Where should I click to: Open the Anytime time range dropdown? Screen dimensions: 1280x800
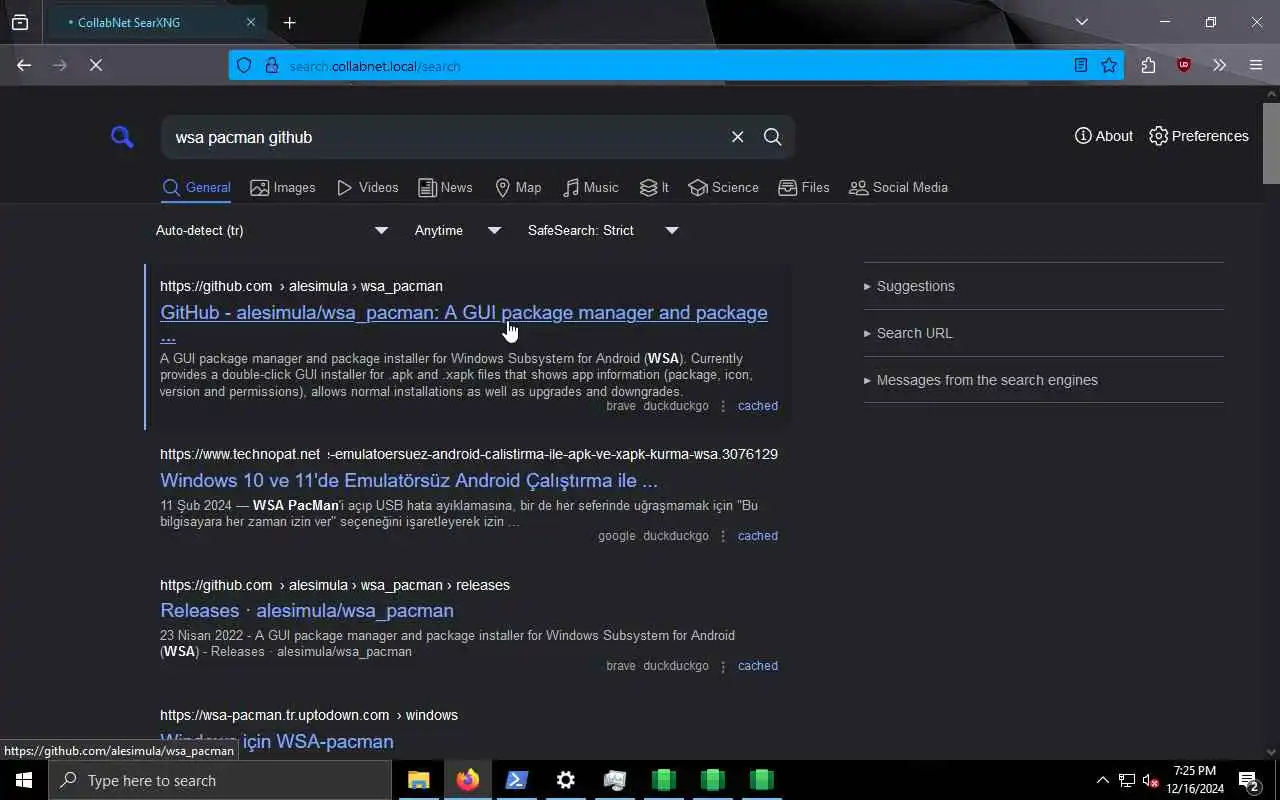pos(457,230)
